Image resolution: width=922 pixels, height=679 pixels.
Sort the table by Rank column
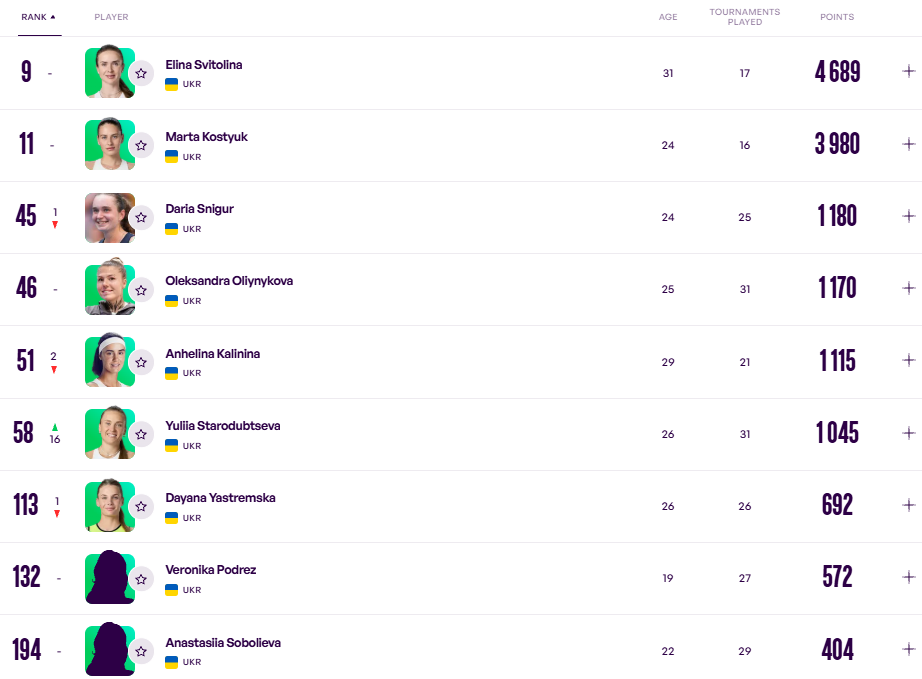pyautogui.click(x=39, y=17)
